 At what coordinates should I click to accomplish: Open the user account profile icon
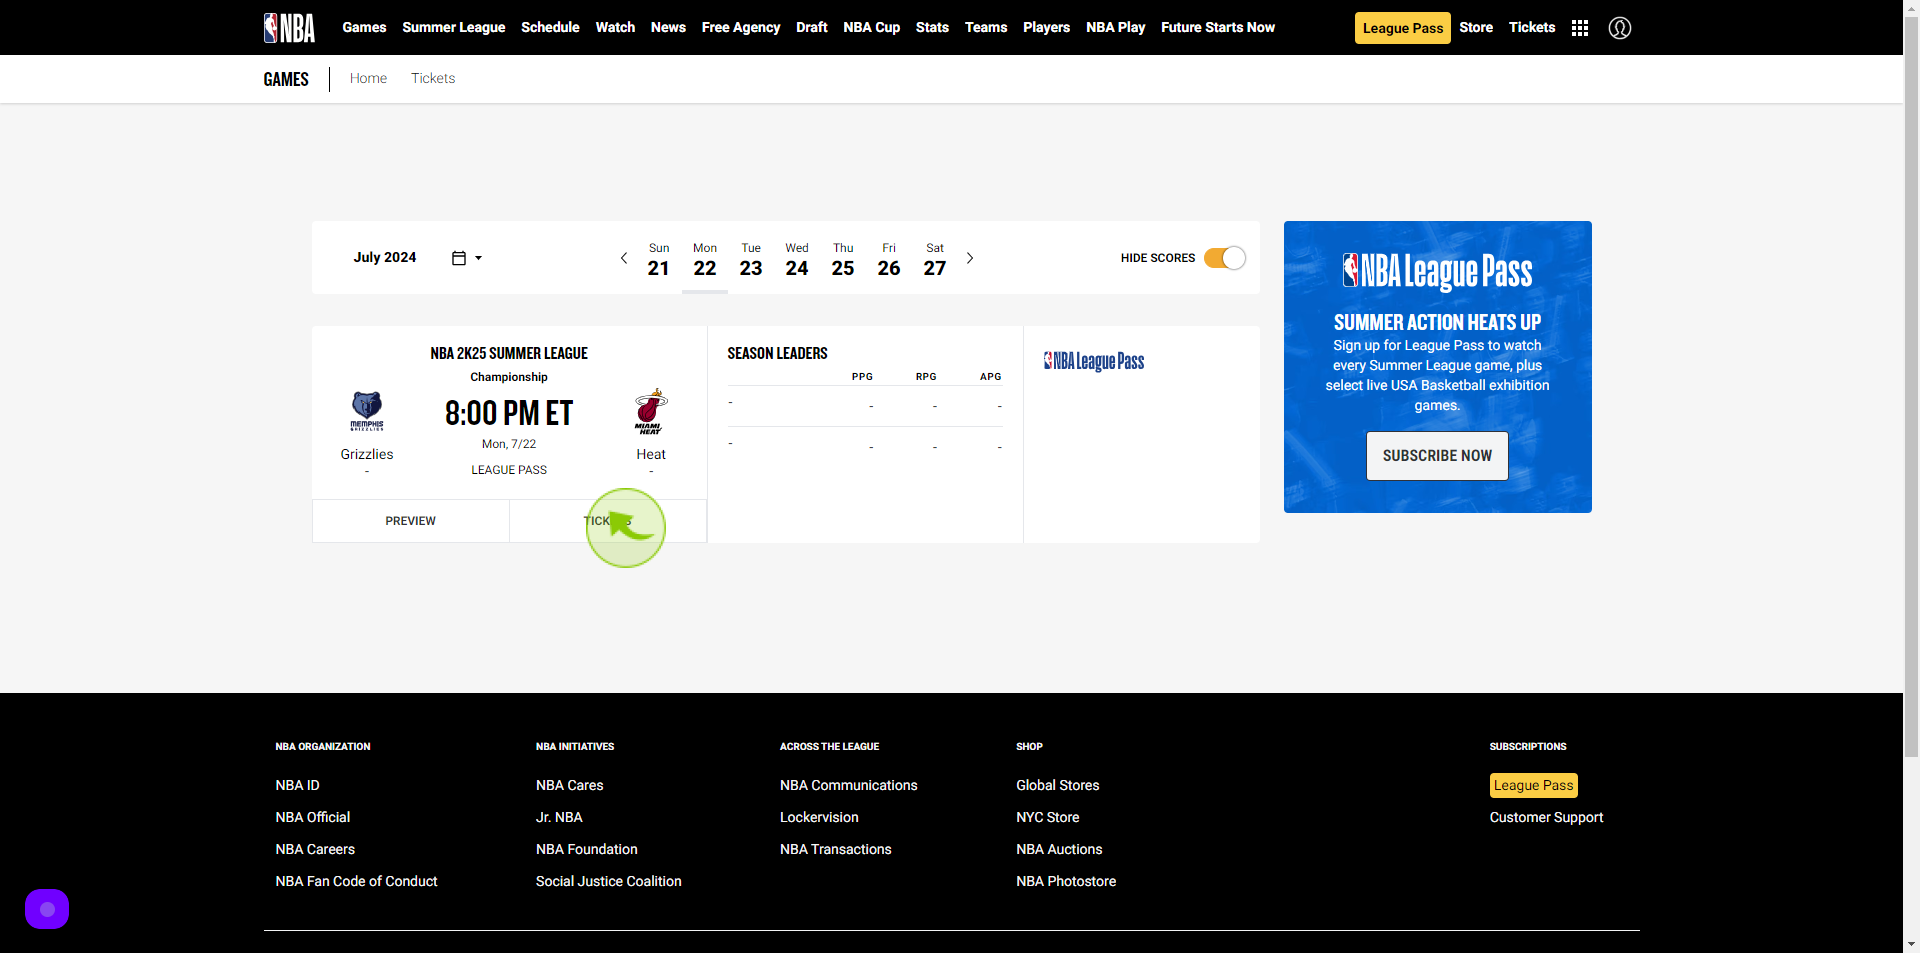(1620, 28)
